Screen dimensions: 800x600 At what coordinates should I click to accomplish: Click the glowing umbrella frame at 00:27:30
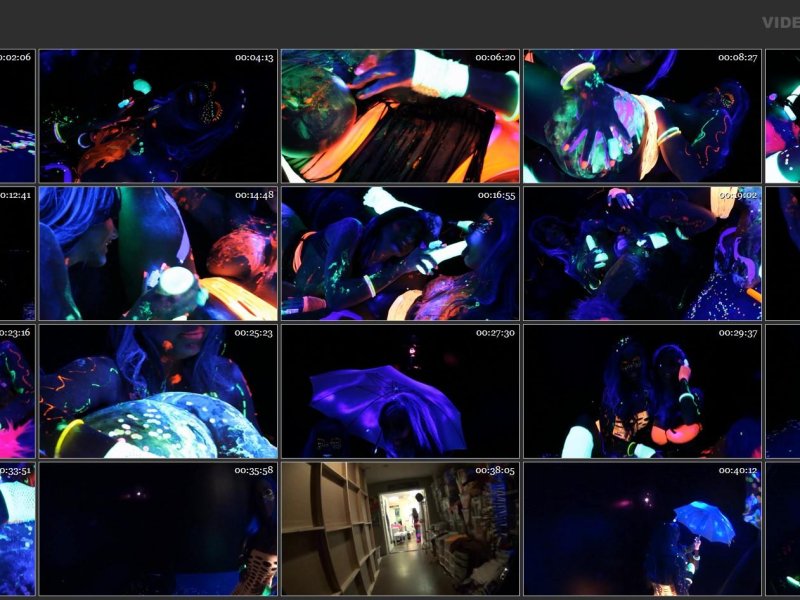coord(400,391)
